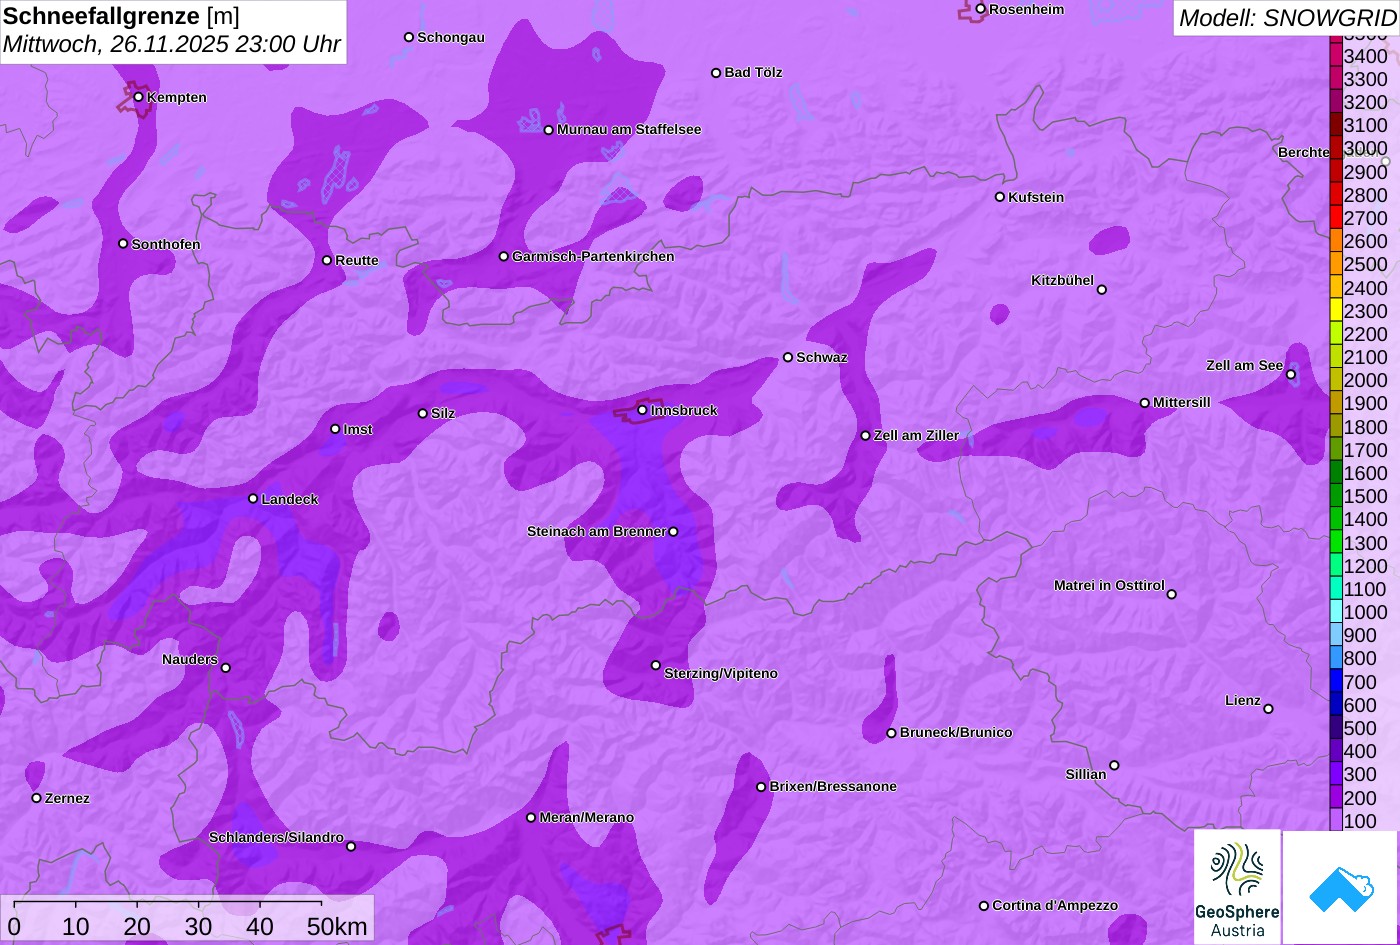Click the Matrei in Osttirol marker dot
Screen dimensions: 1400x945
1172,594
